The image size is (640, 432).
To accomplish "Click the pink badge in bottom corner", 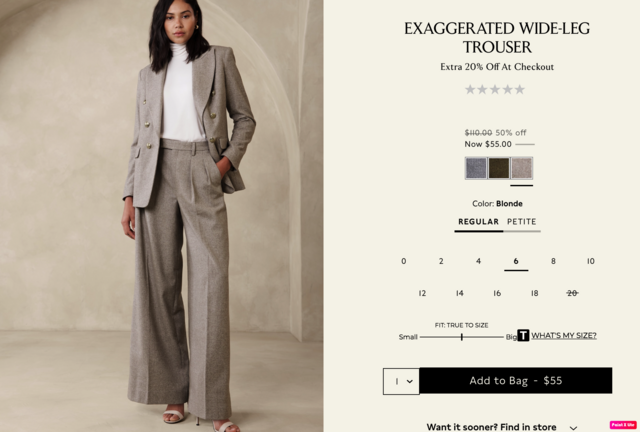I will pos(623,425).
